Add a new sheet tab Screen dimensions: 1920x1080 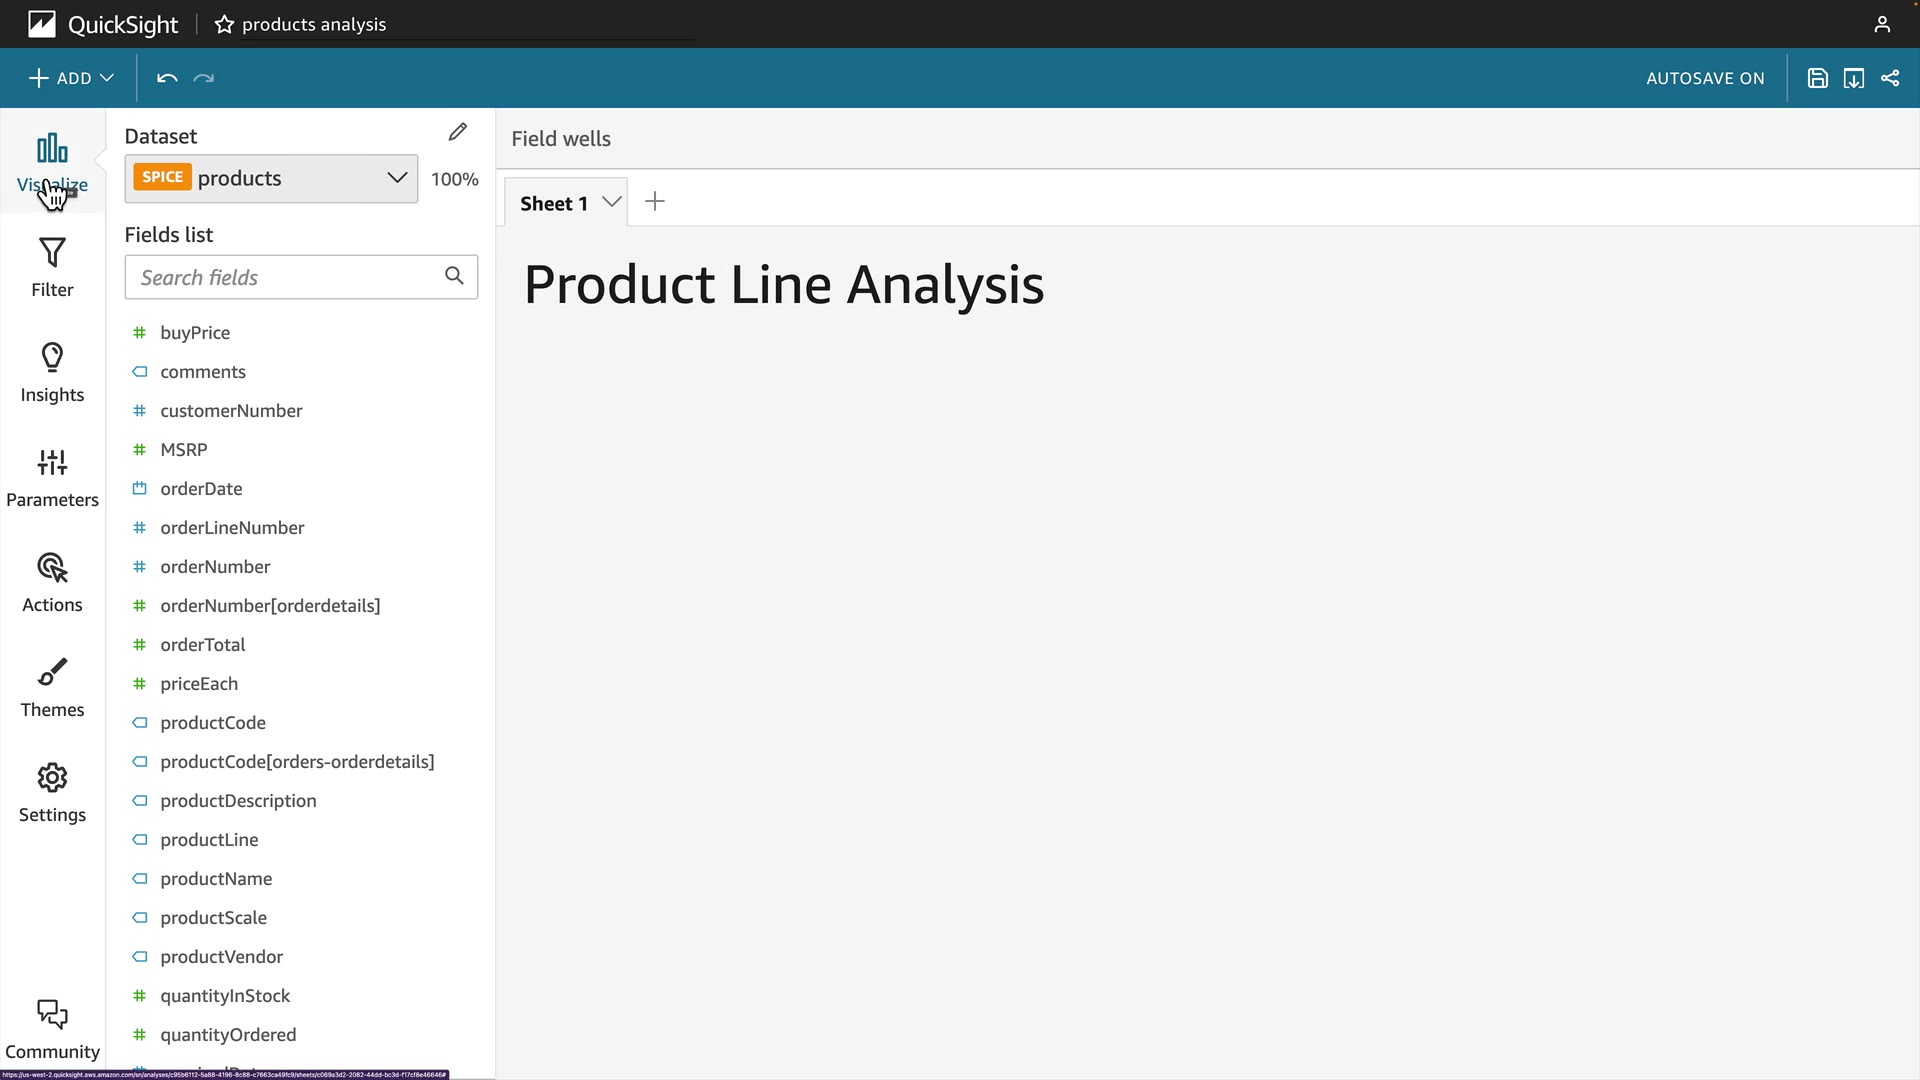pyautogui.click(x=655, y=202)
